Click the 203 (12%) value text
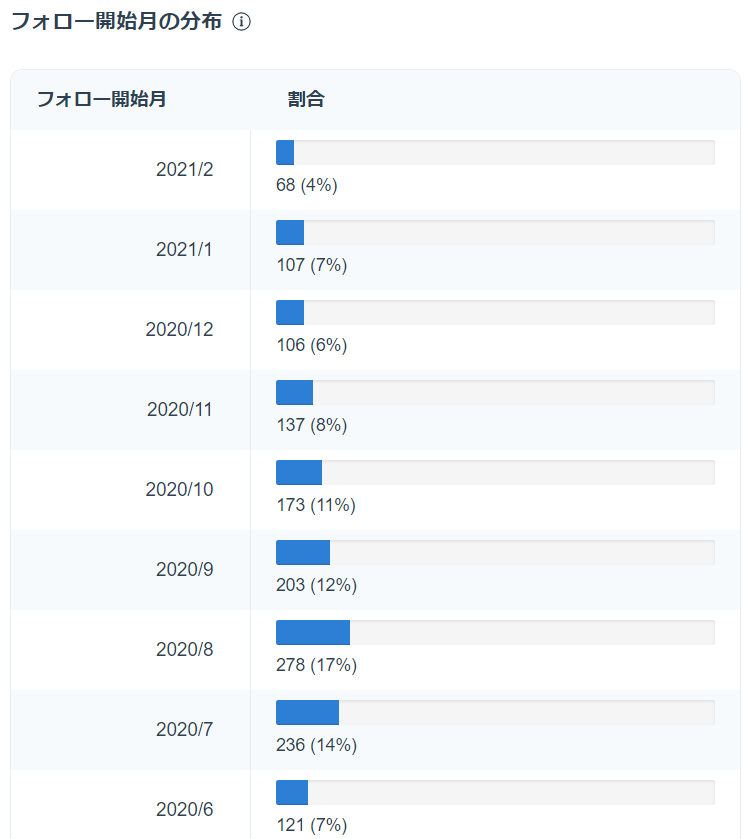Viewport: 746px width, 839px height. pos(316,585)
